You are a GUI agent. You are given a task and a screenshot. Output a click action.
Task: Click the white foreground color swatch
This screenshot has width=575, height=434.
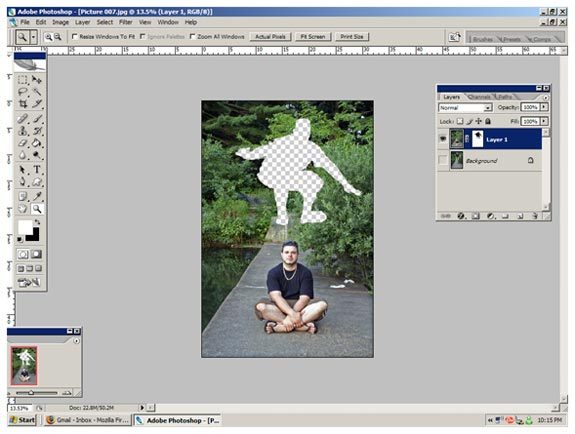click(x=25, y=227)
